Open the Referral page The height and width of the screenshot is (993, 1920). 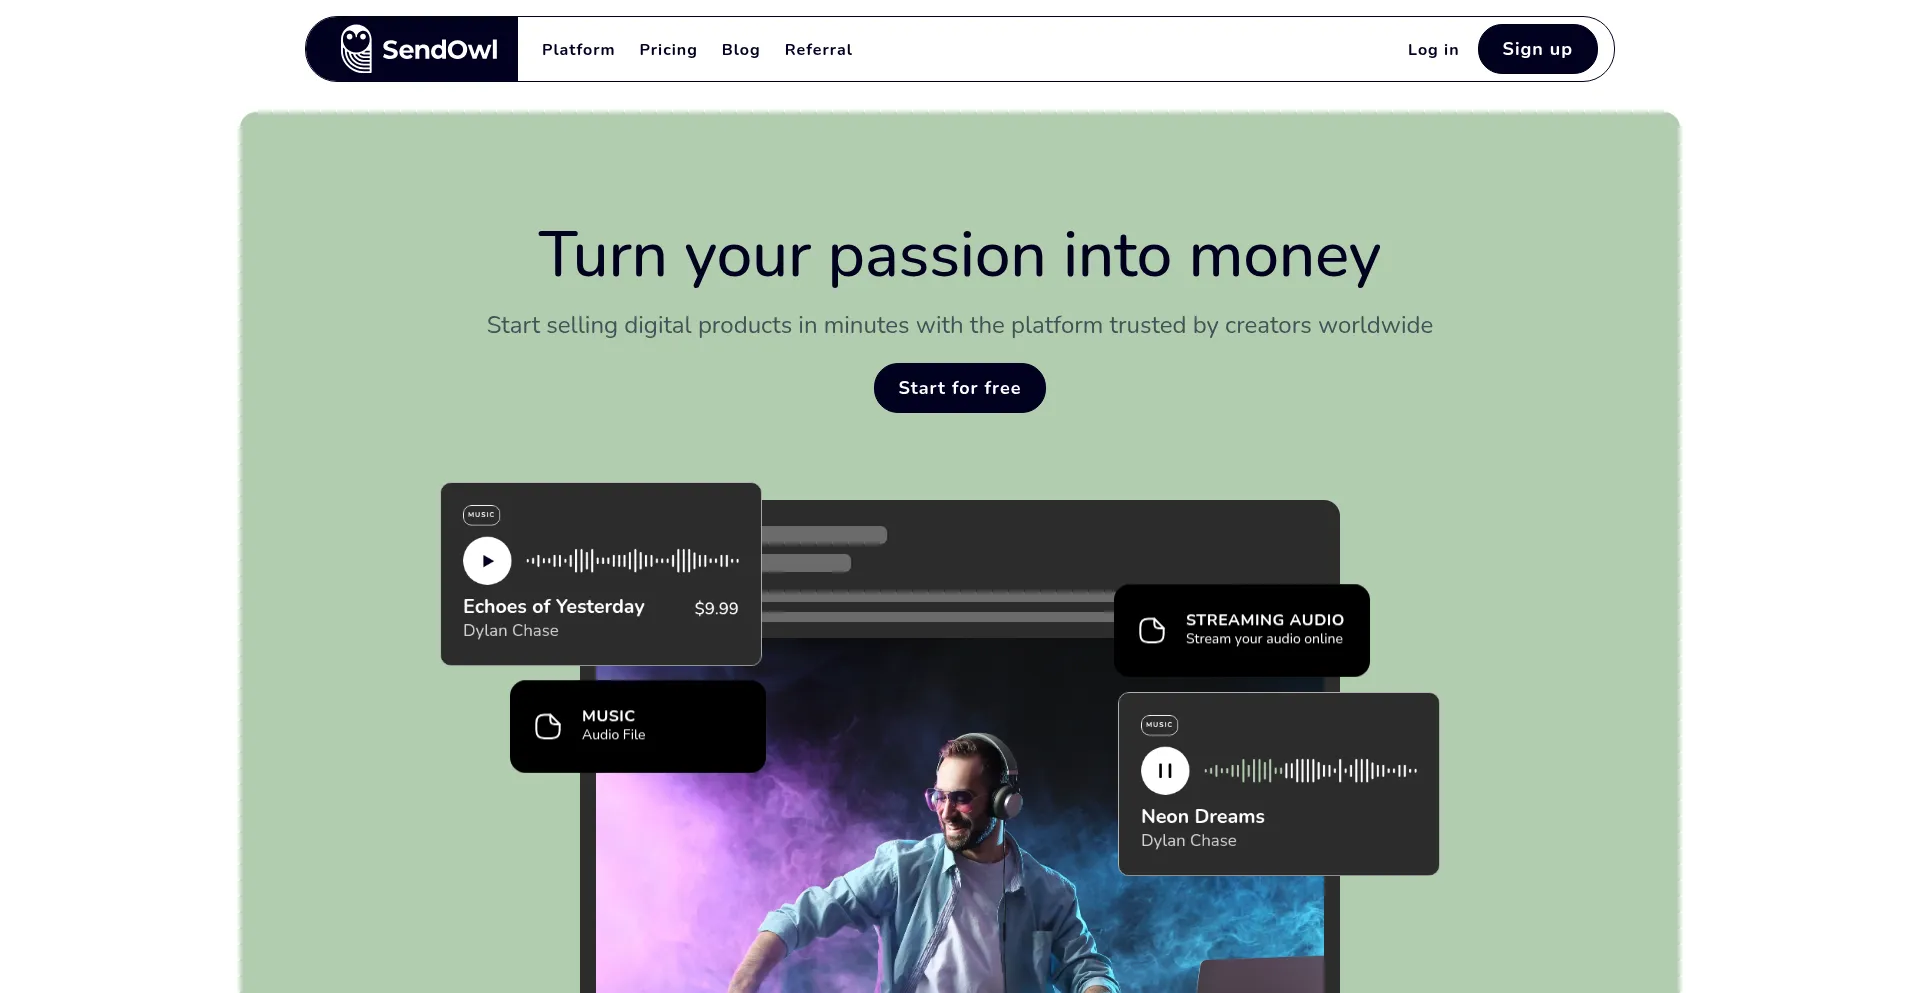coord(818,50)
